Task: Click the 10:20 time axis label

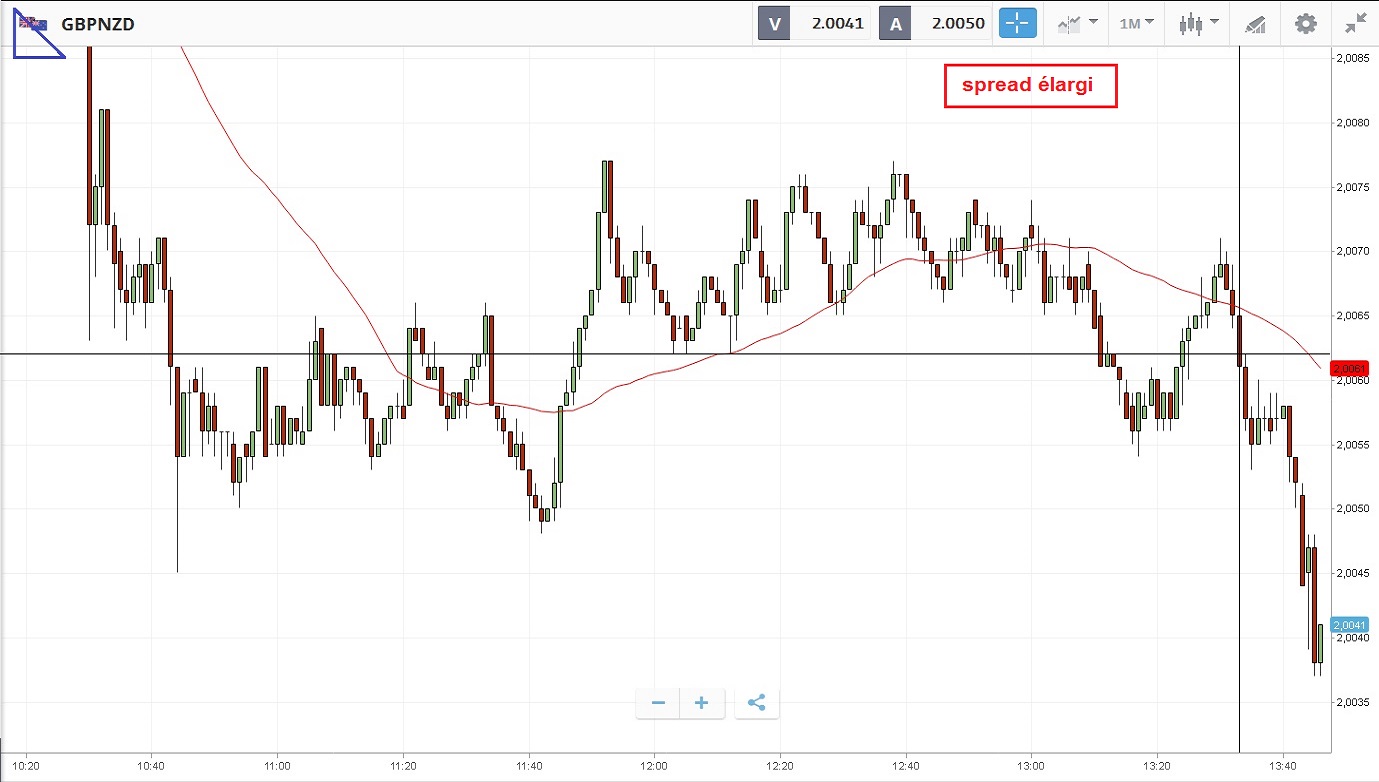Action: (x=26, y=768)
